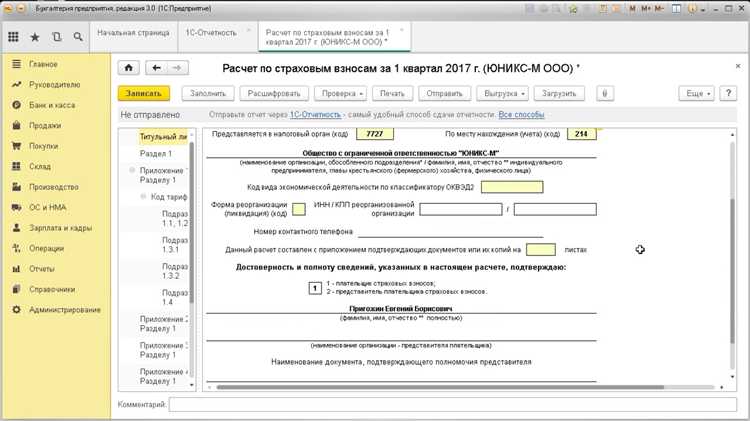Open History icon in top panel

coord(57,36)
